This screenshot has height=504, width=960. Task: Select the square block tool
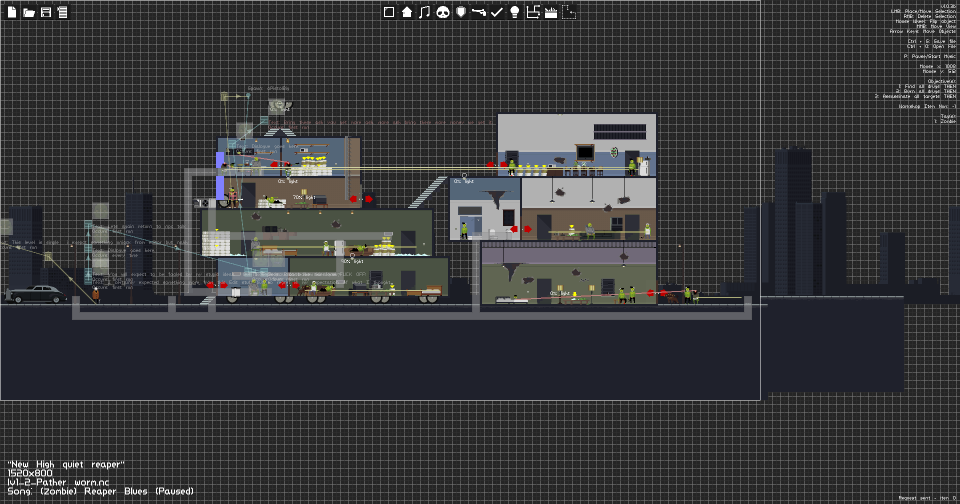point(389,12)
